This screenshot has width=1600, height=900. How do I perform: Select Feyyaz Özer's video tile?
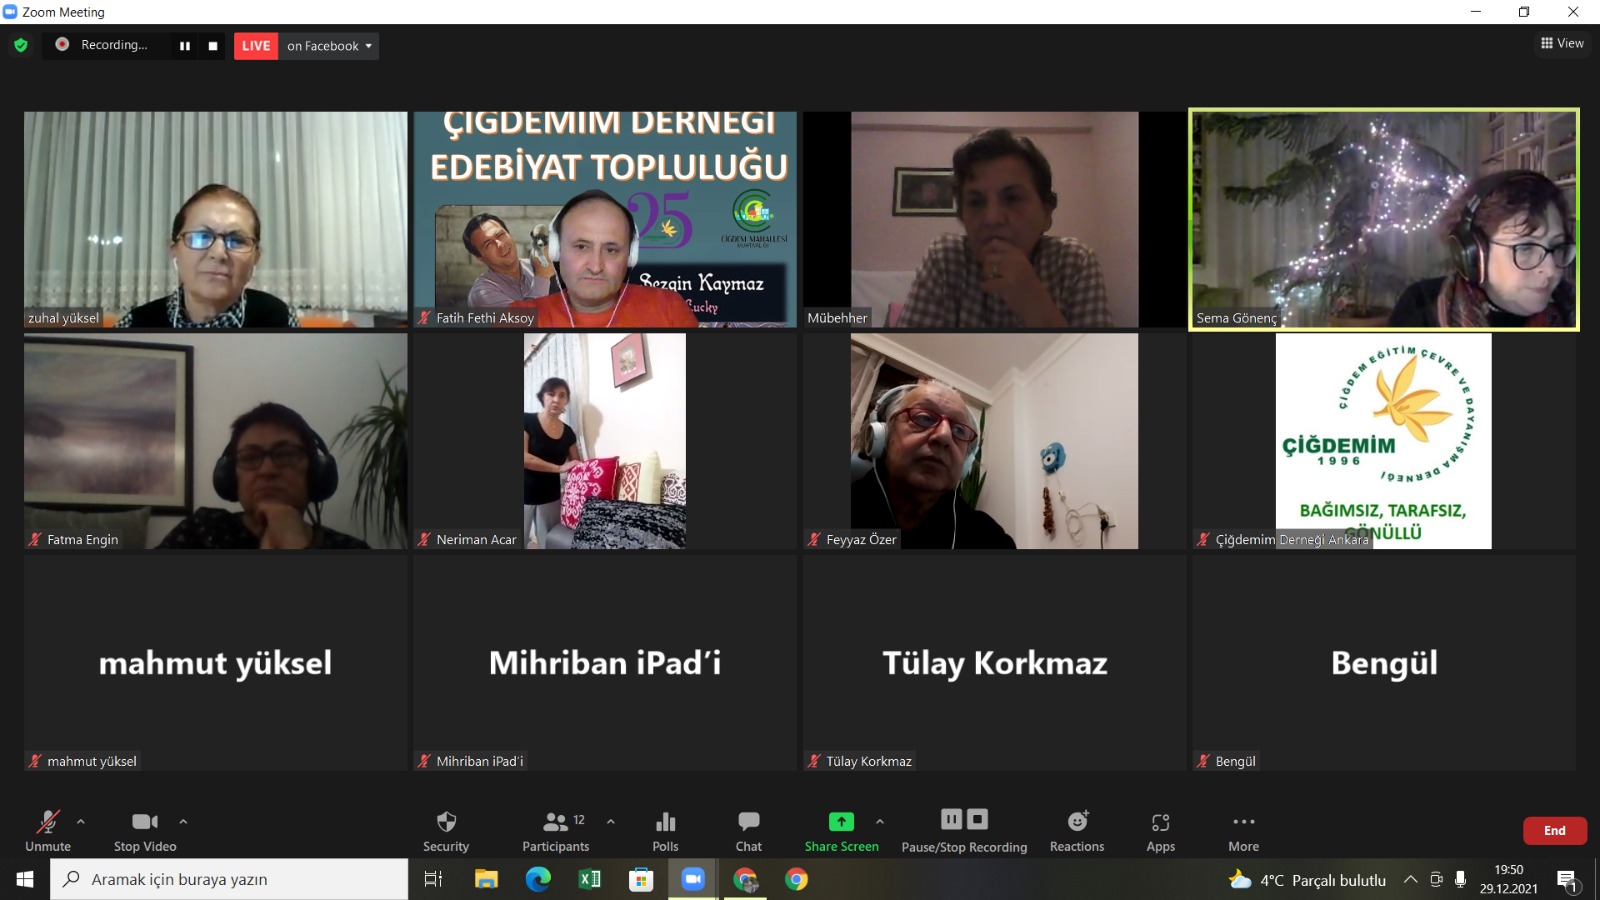click(995, 441)
